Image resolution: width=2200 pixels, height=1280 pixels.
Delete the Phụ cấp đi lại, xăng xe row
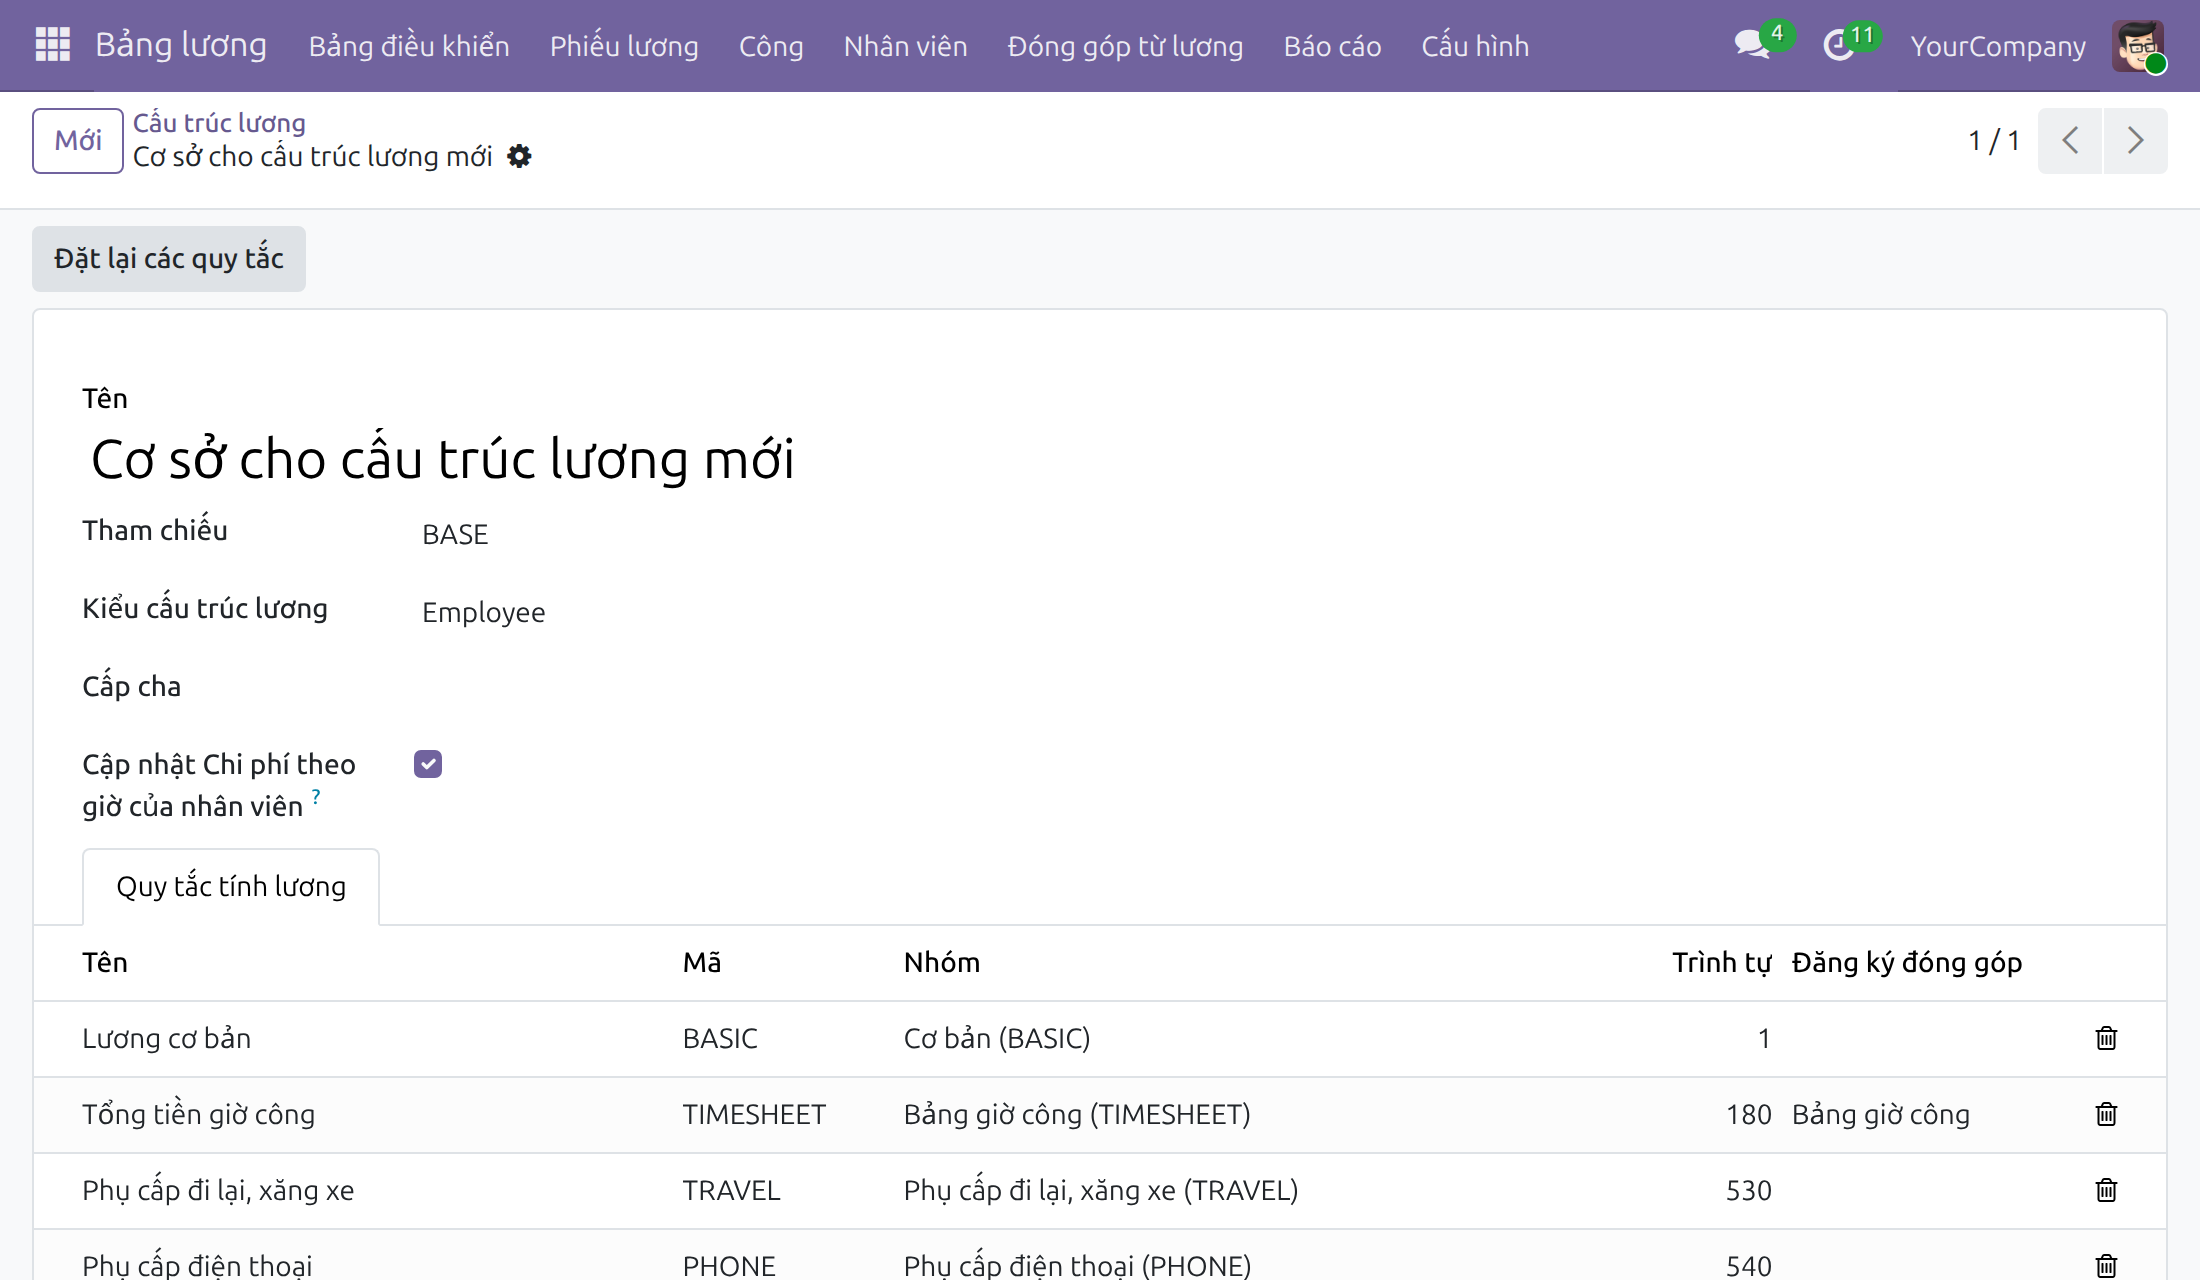[x=2106, y=1190]
